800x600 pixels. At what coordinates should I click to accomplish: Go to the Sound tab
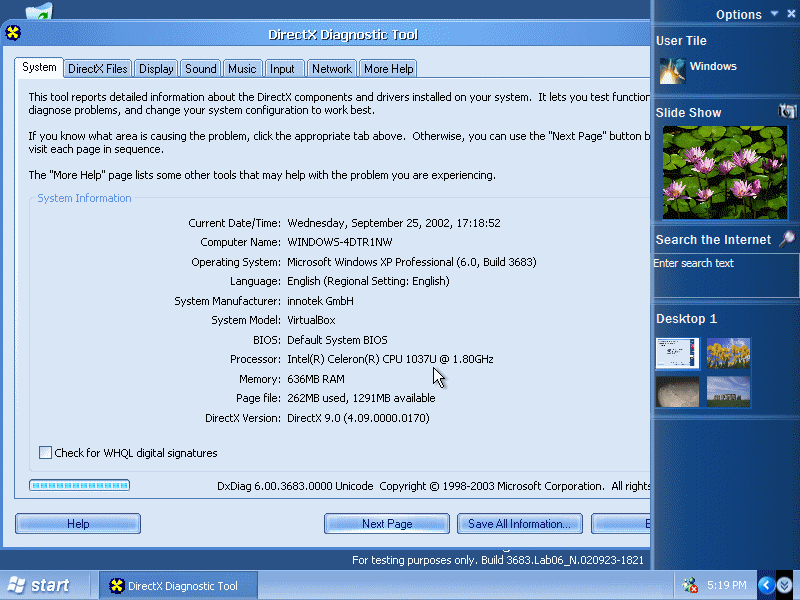[201, 69]
